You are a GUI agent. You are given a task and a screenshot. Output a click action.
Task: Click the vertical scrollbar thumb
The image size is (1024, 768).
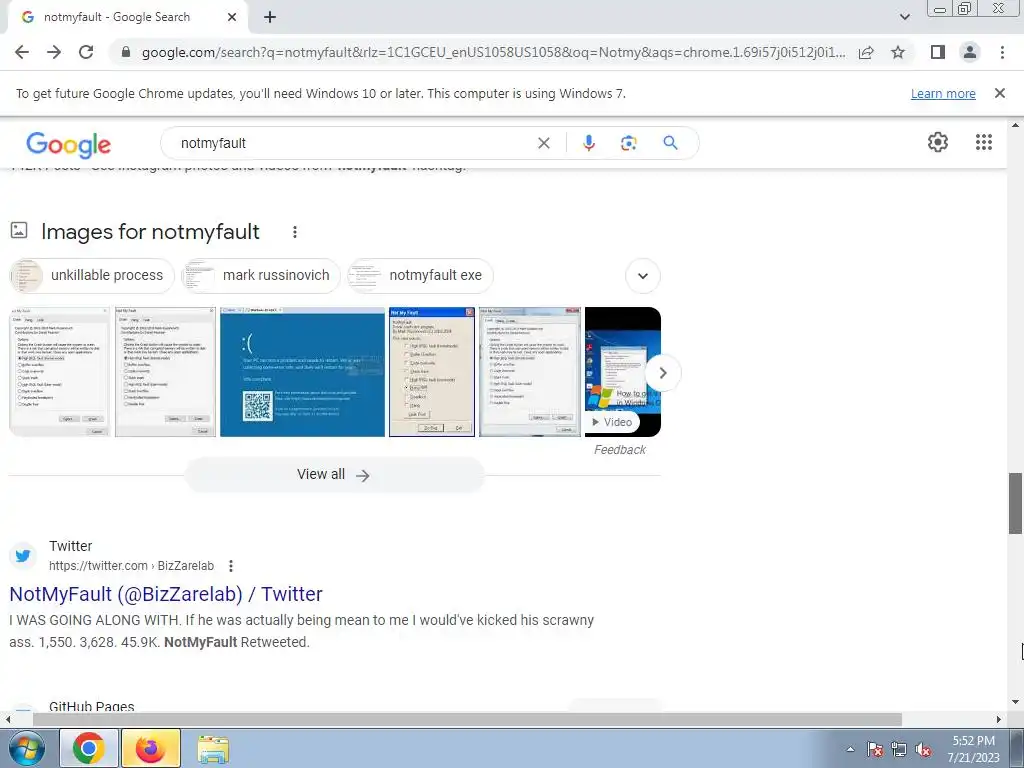(x=1015, y=503)
